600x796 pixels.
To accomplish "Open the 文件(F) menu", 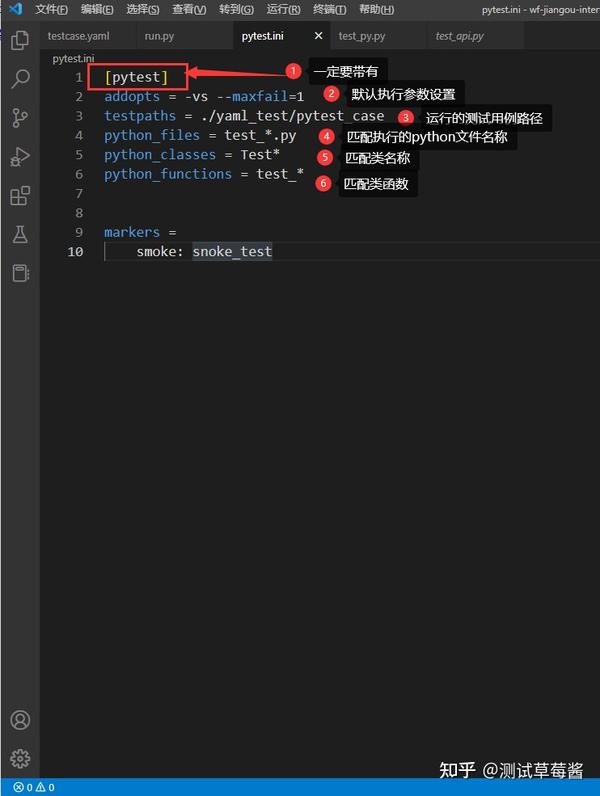I will (x=51, y=9).
